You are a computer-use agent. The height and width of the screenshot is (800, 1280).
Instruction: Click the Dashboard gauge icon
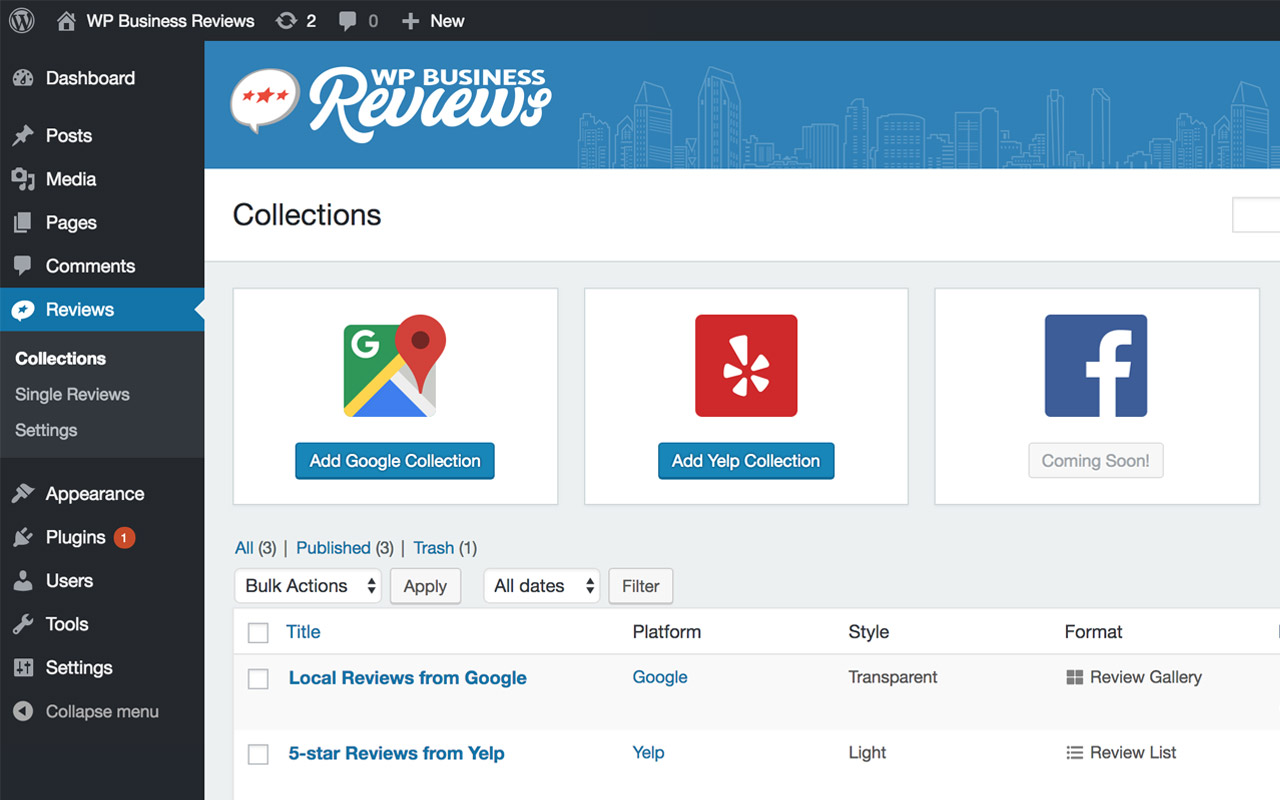[23, 78]
